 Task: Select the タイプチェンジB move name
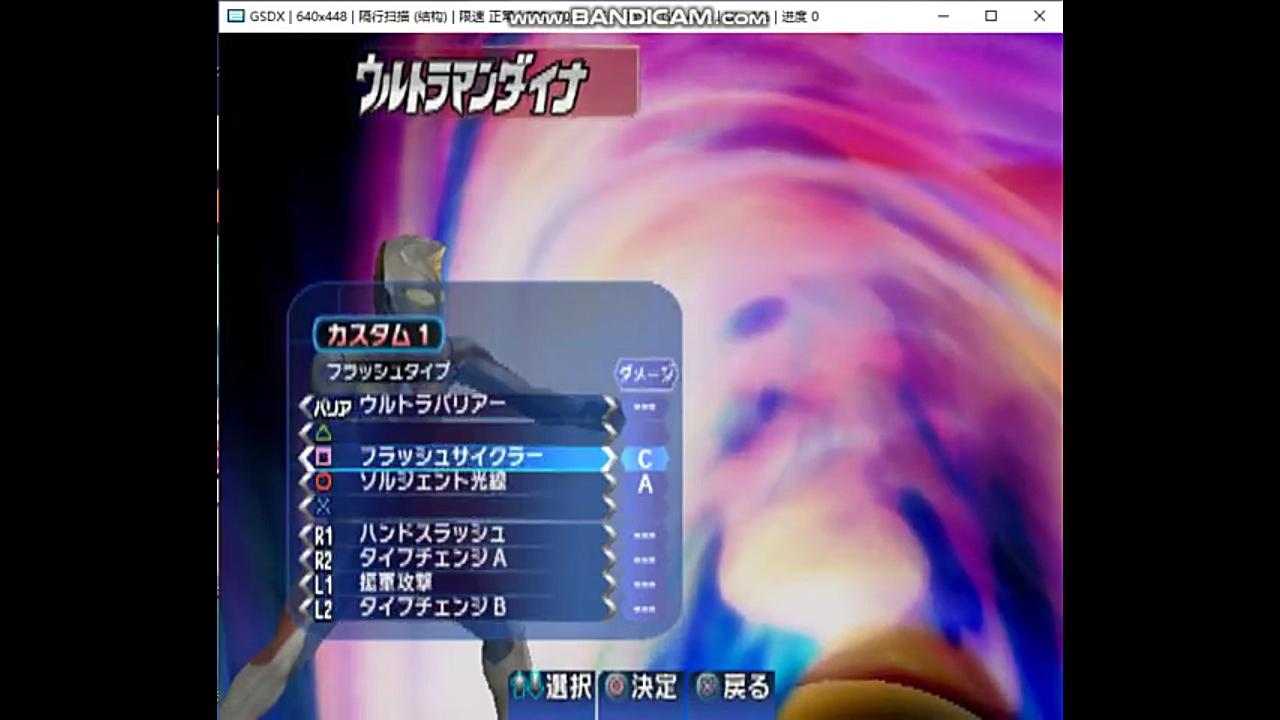click(433, 608)
